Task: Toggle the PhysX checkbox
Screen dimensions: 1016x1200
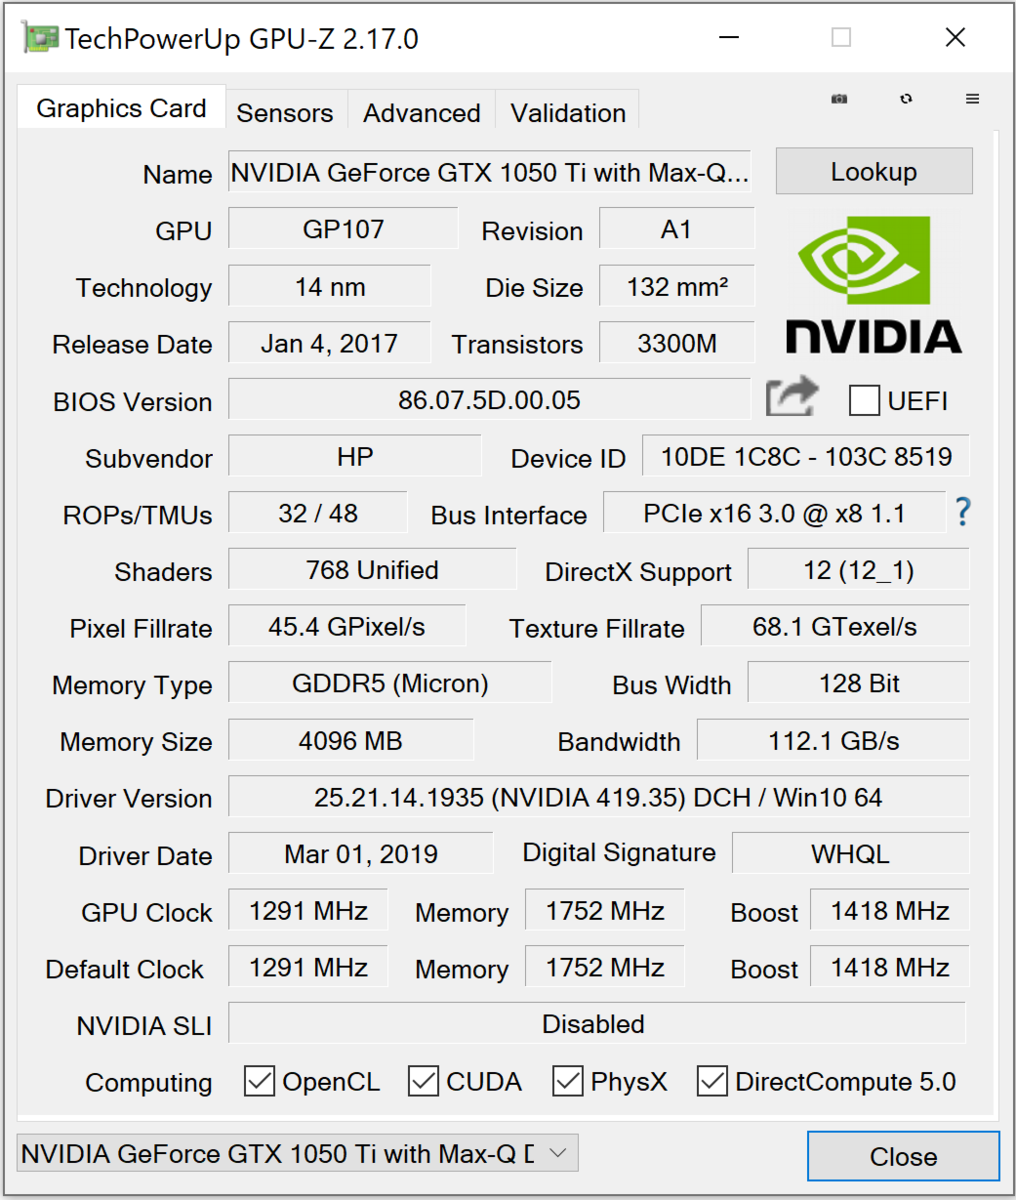Action: tap(568, 1081)
